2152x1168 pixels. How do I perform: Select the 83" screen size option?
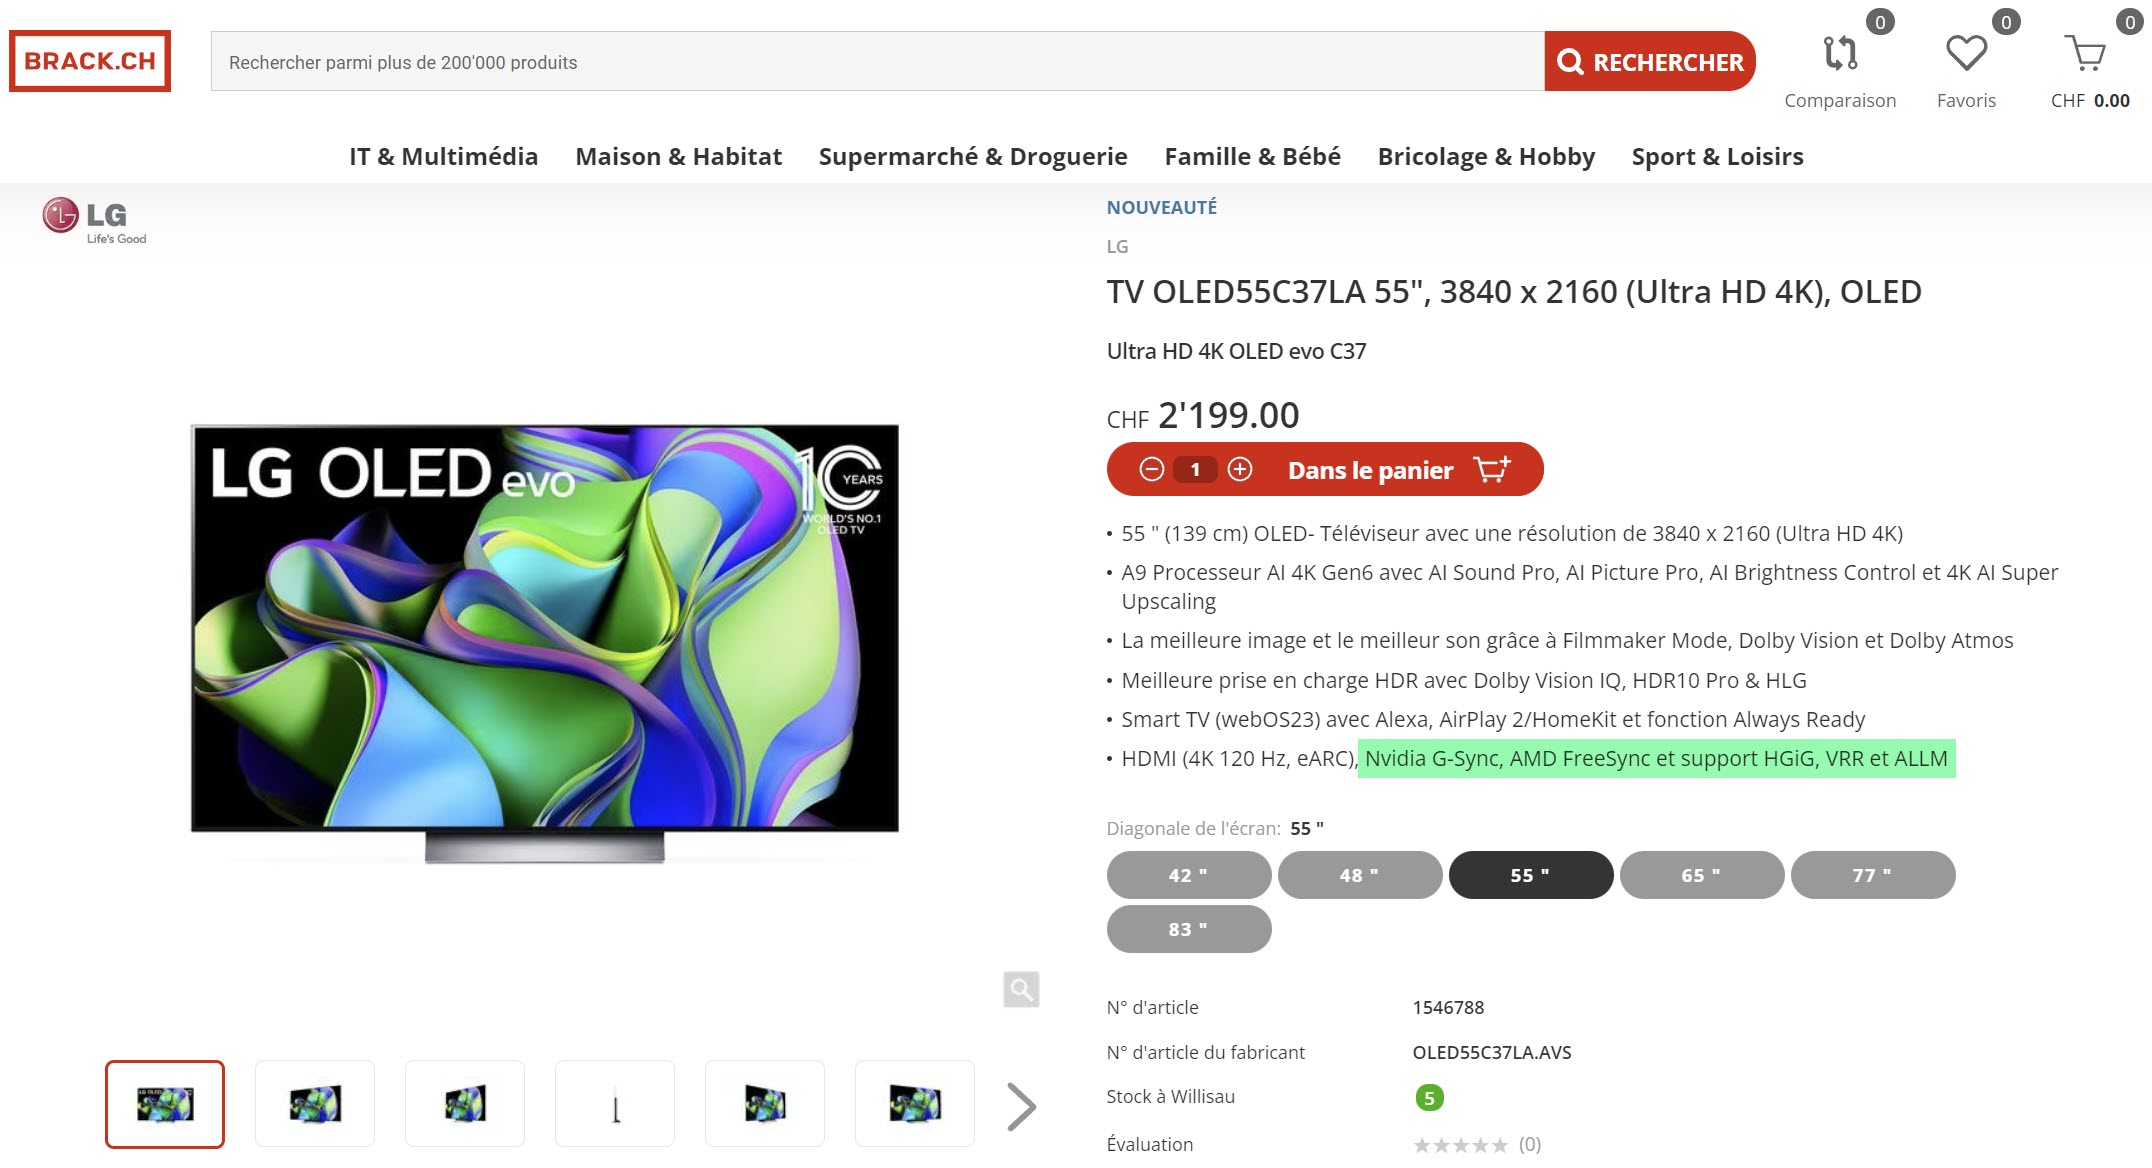(x=1188, y=929)
